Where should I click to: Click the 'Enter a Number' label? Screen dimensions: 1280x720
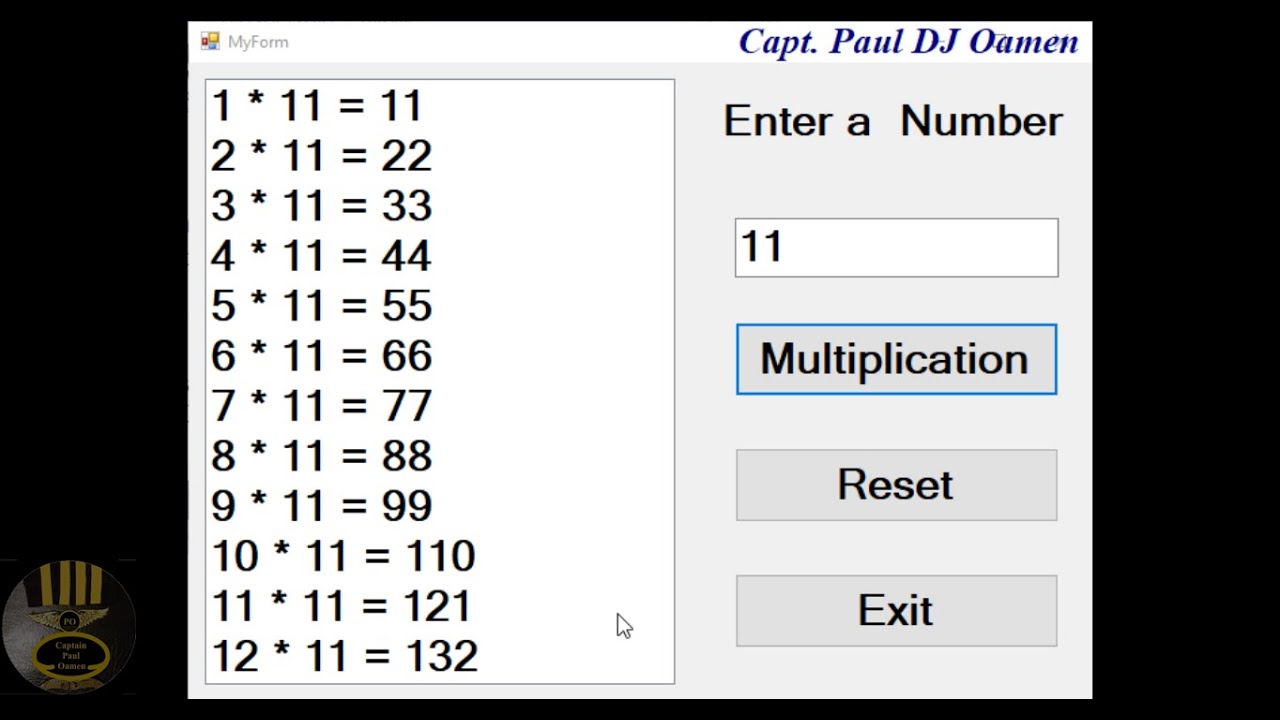893,121
